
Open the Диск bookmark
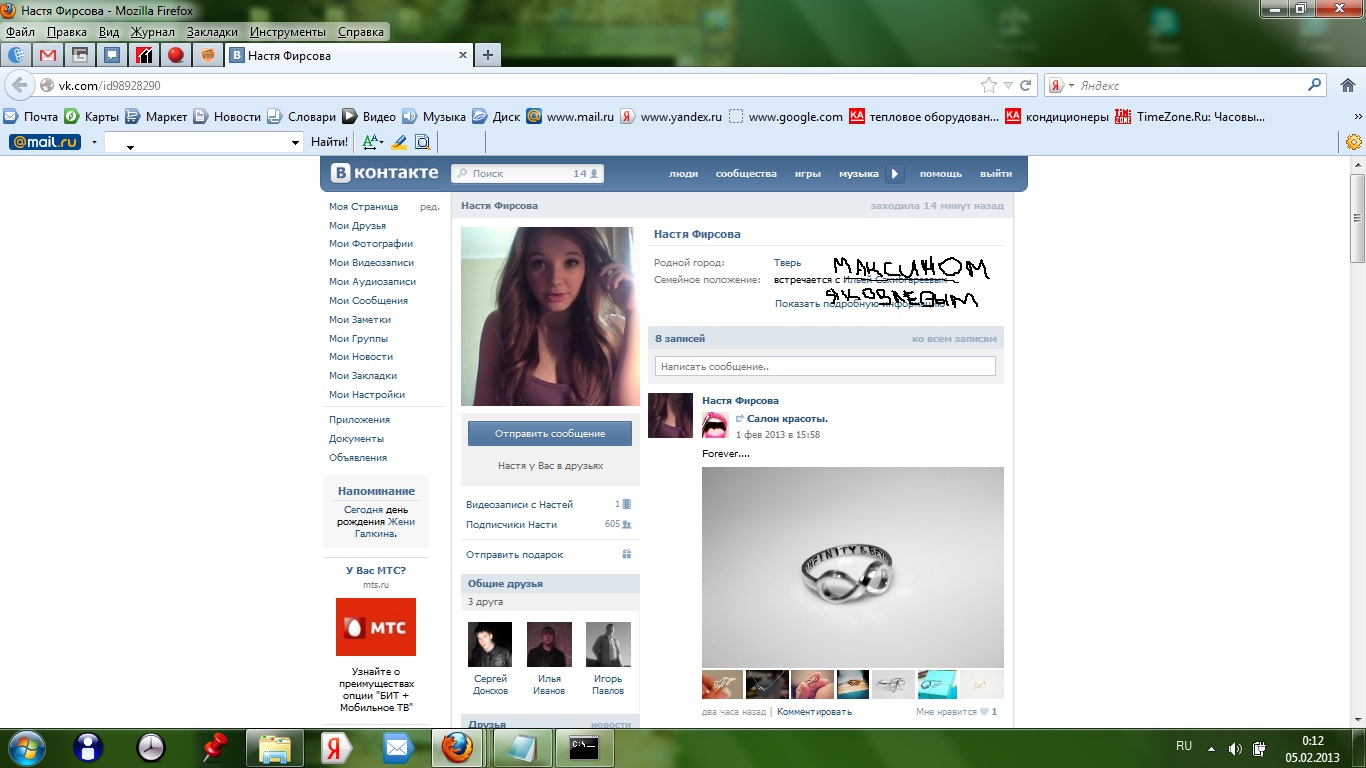click(x=496, y=116)
